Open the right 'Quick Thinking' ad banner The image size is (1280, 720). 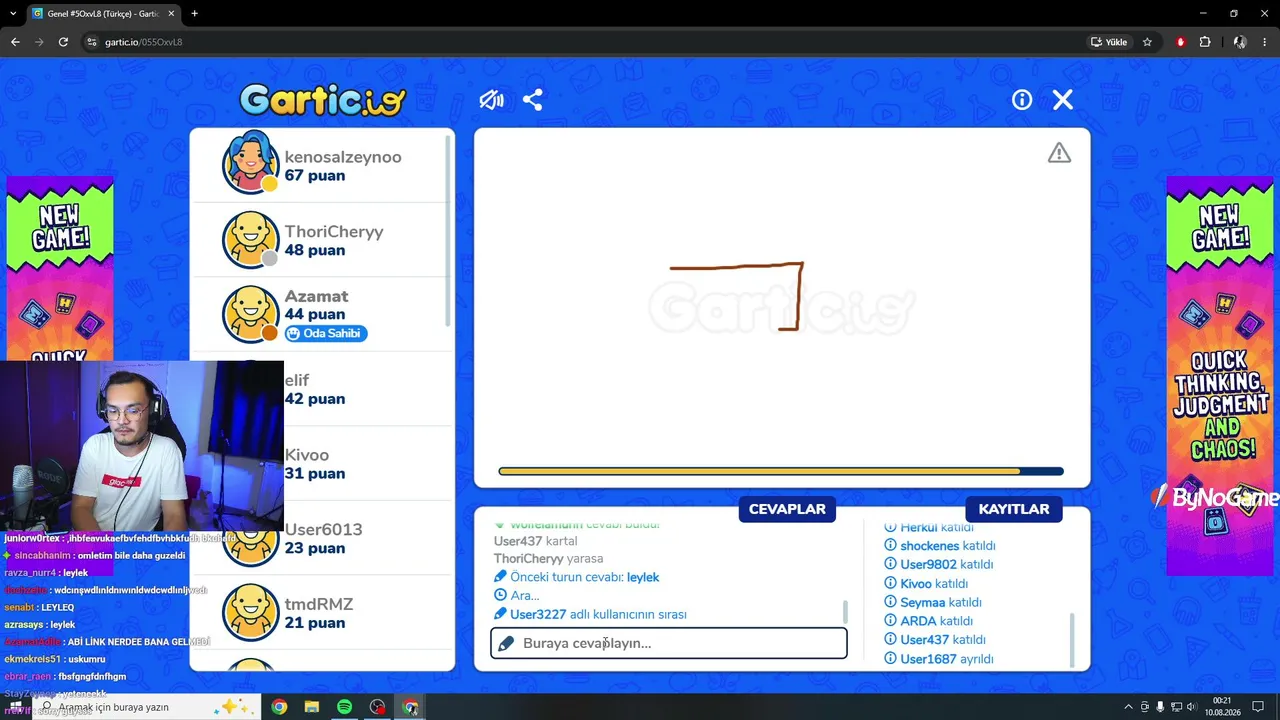[1220, 376]
